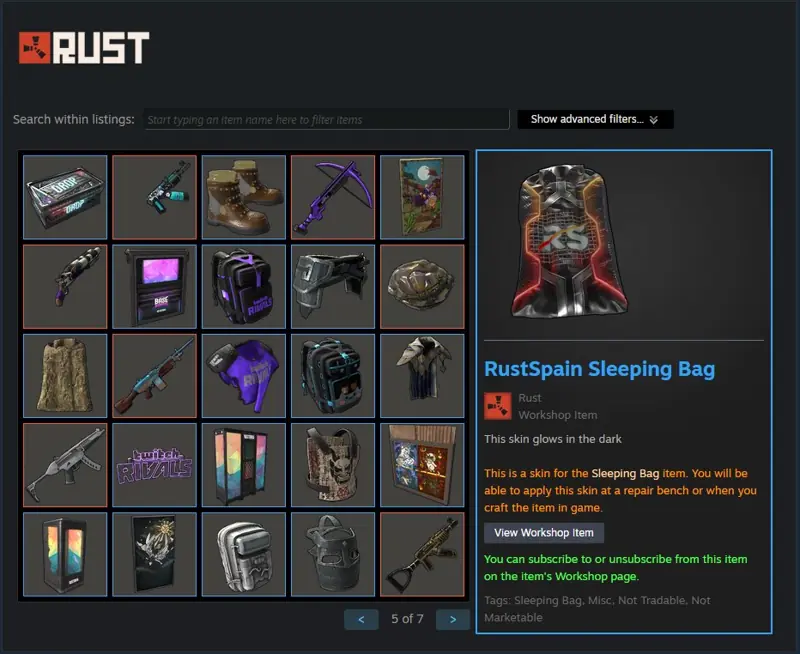Select the purple Twitch Rivals backpack
This screenshot has height=654, width=800.
click(x=243, y=286)
